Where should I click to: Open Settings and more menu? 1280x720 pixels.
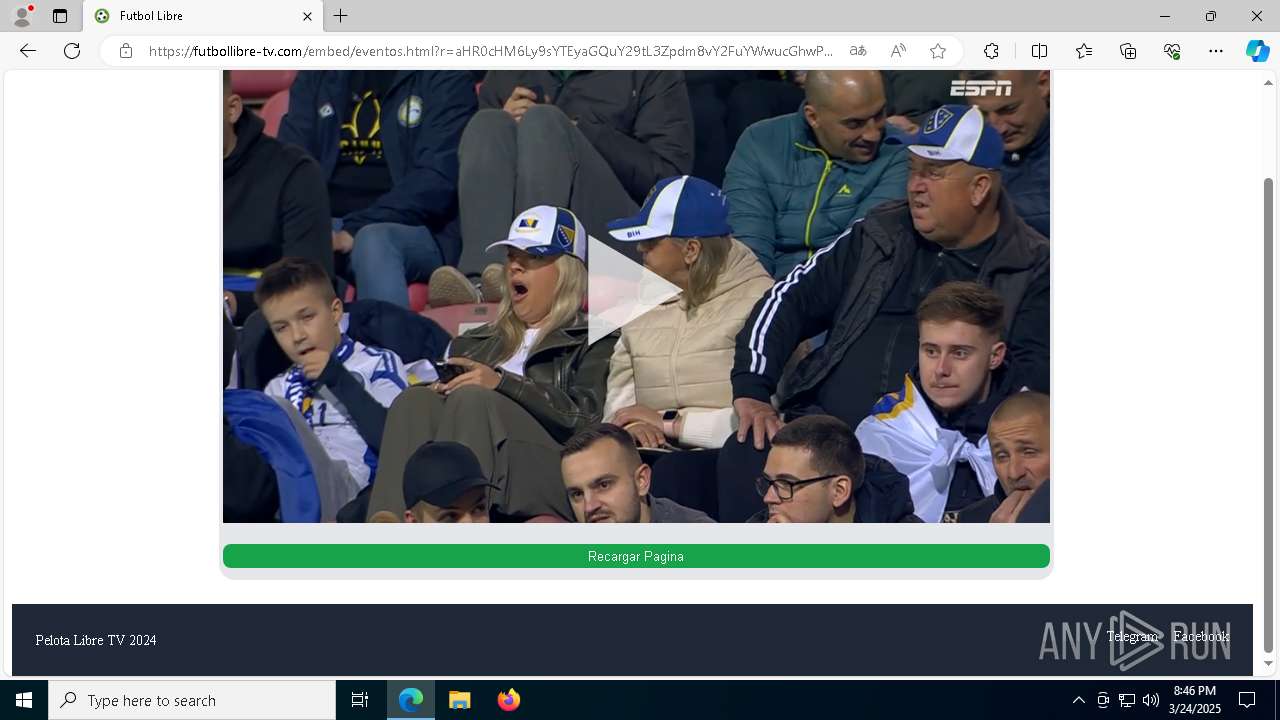[x=1216, y=51]
